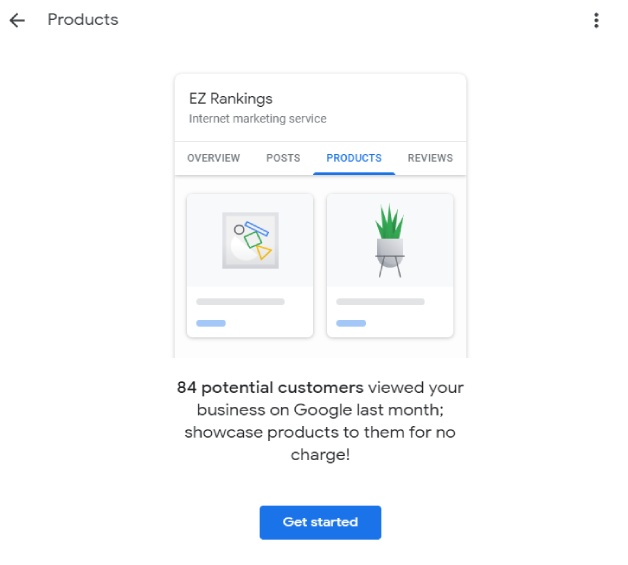Click the Internet marketing service subtitle
628x565 pixels.
[x=258, y=119]
